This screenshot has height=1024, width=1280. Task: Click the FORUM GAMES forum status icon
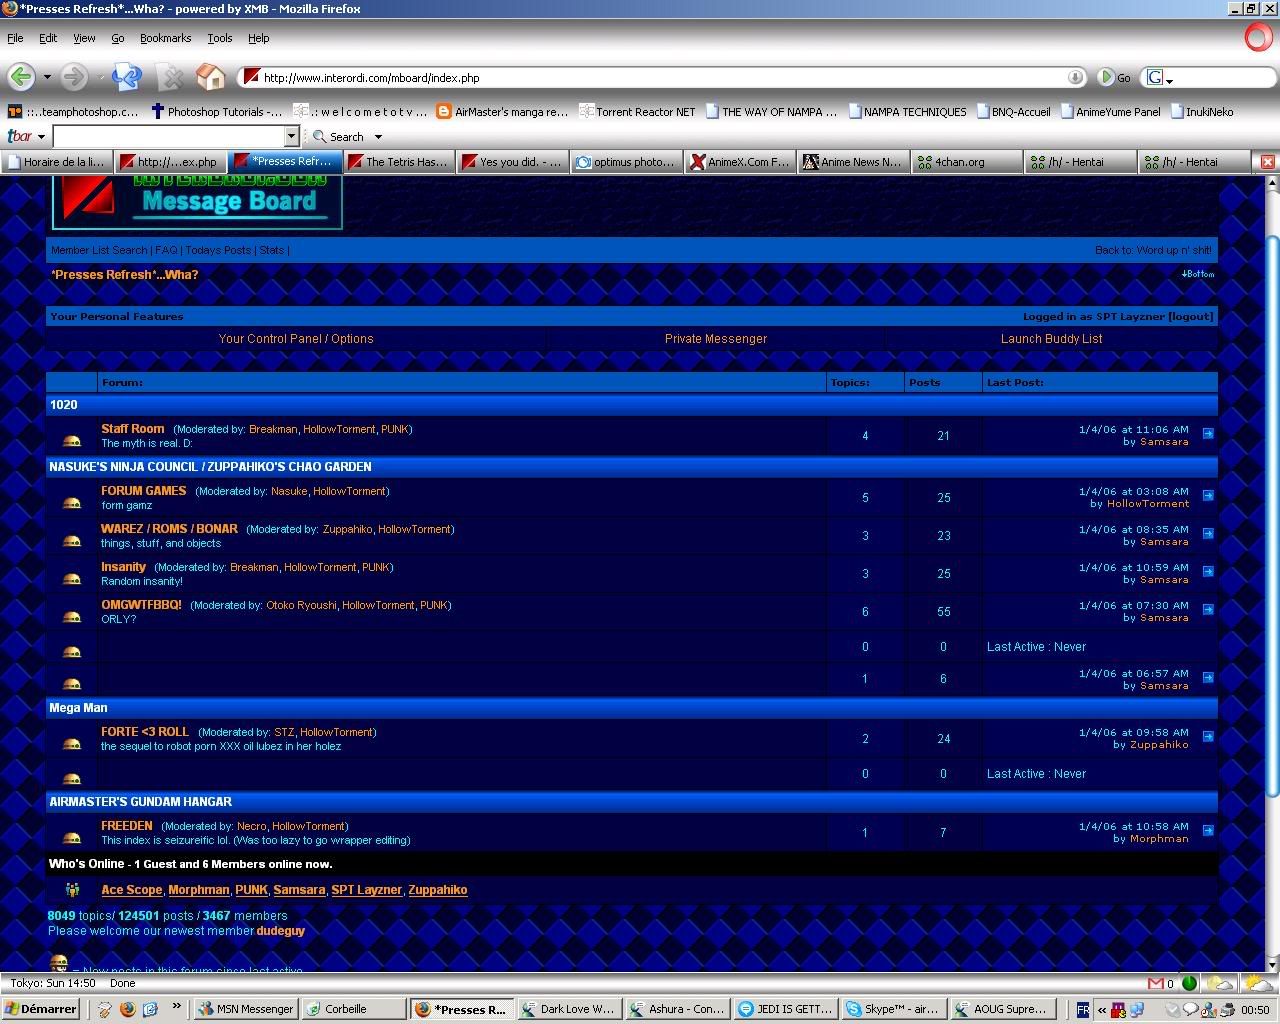(x=72, y=502)
